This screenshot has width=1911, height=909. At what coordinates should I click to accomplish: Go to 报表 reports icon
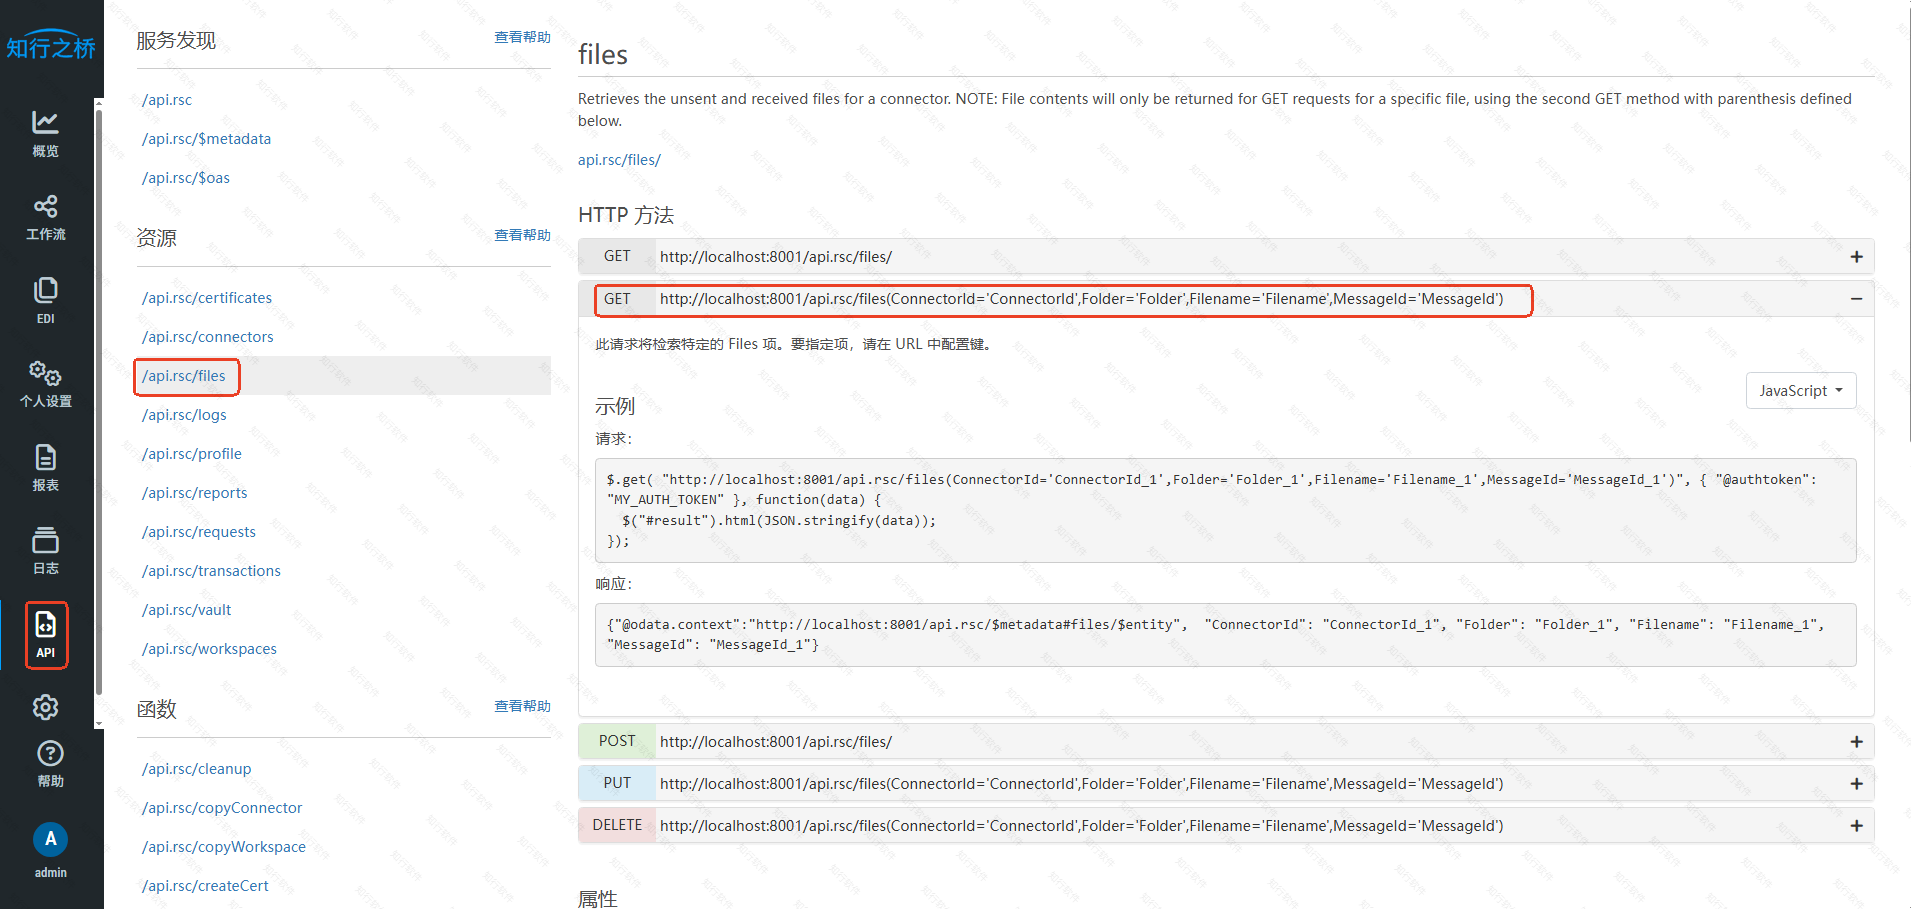click(x=45, y=468)
